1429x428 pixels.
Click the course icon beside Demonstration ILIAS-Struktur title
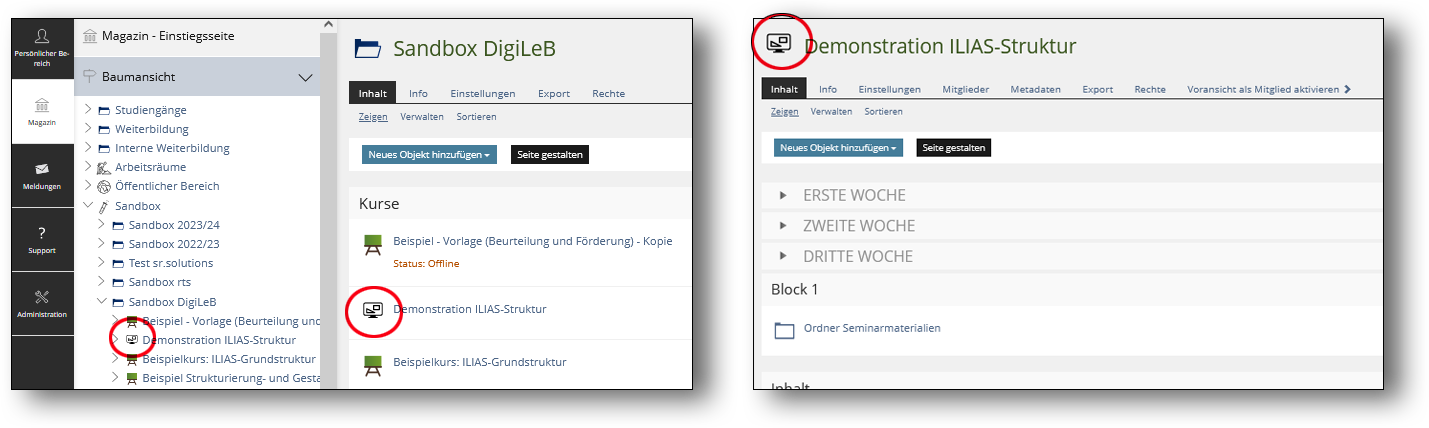[779, 42]
